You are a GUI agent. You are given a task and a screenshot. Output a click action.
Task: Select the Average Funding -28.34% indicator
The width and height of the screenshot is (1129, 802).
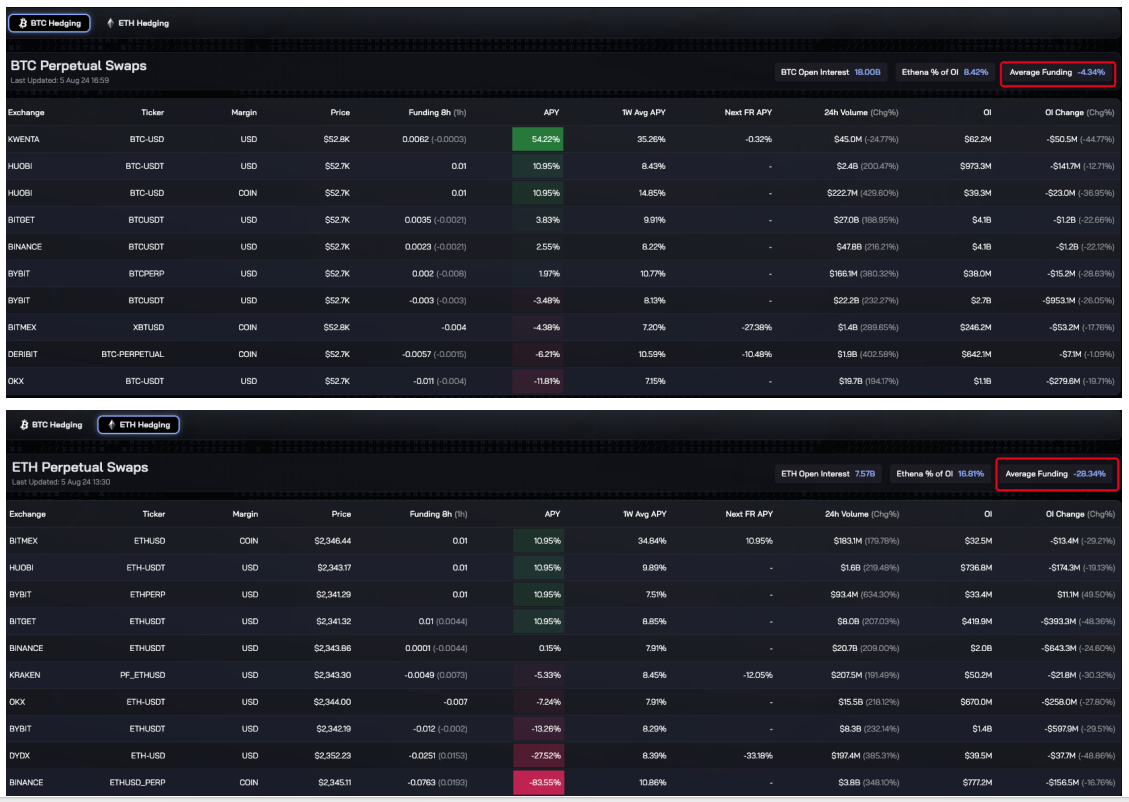(x=1055, y=474)
